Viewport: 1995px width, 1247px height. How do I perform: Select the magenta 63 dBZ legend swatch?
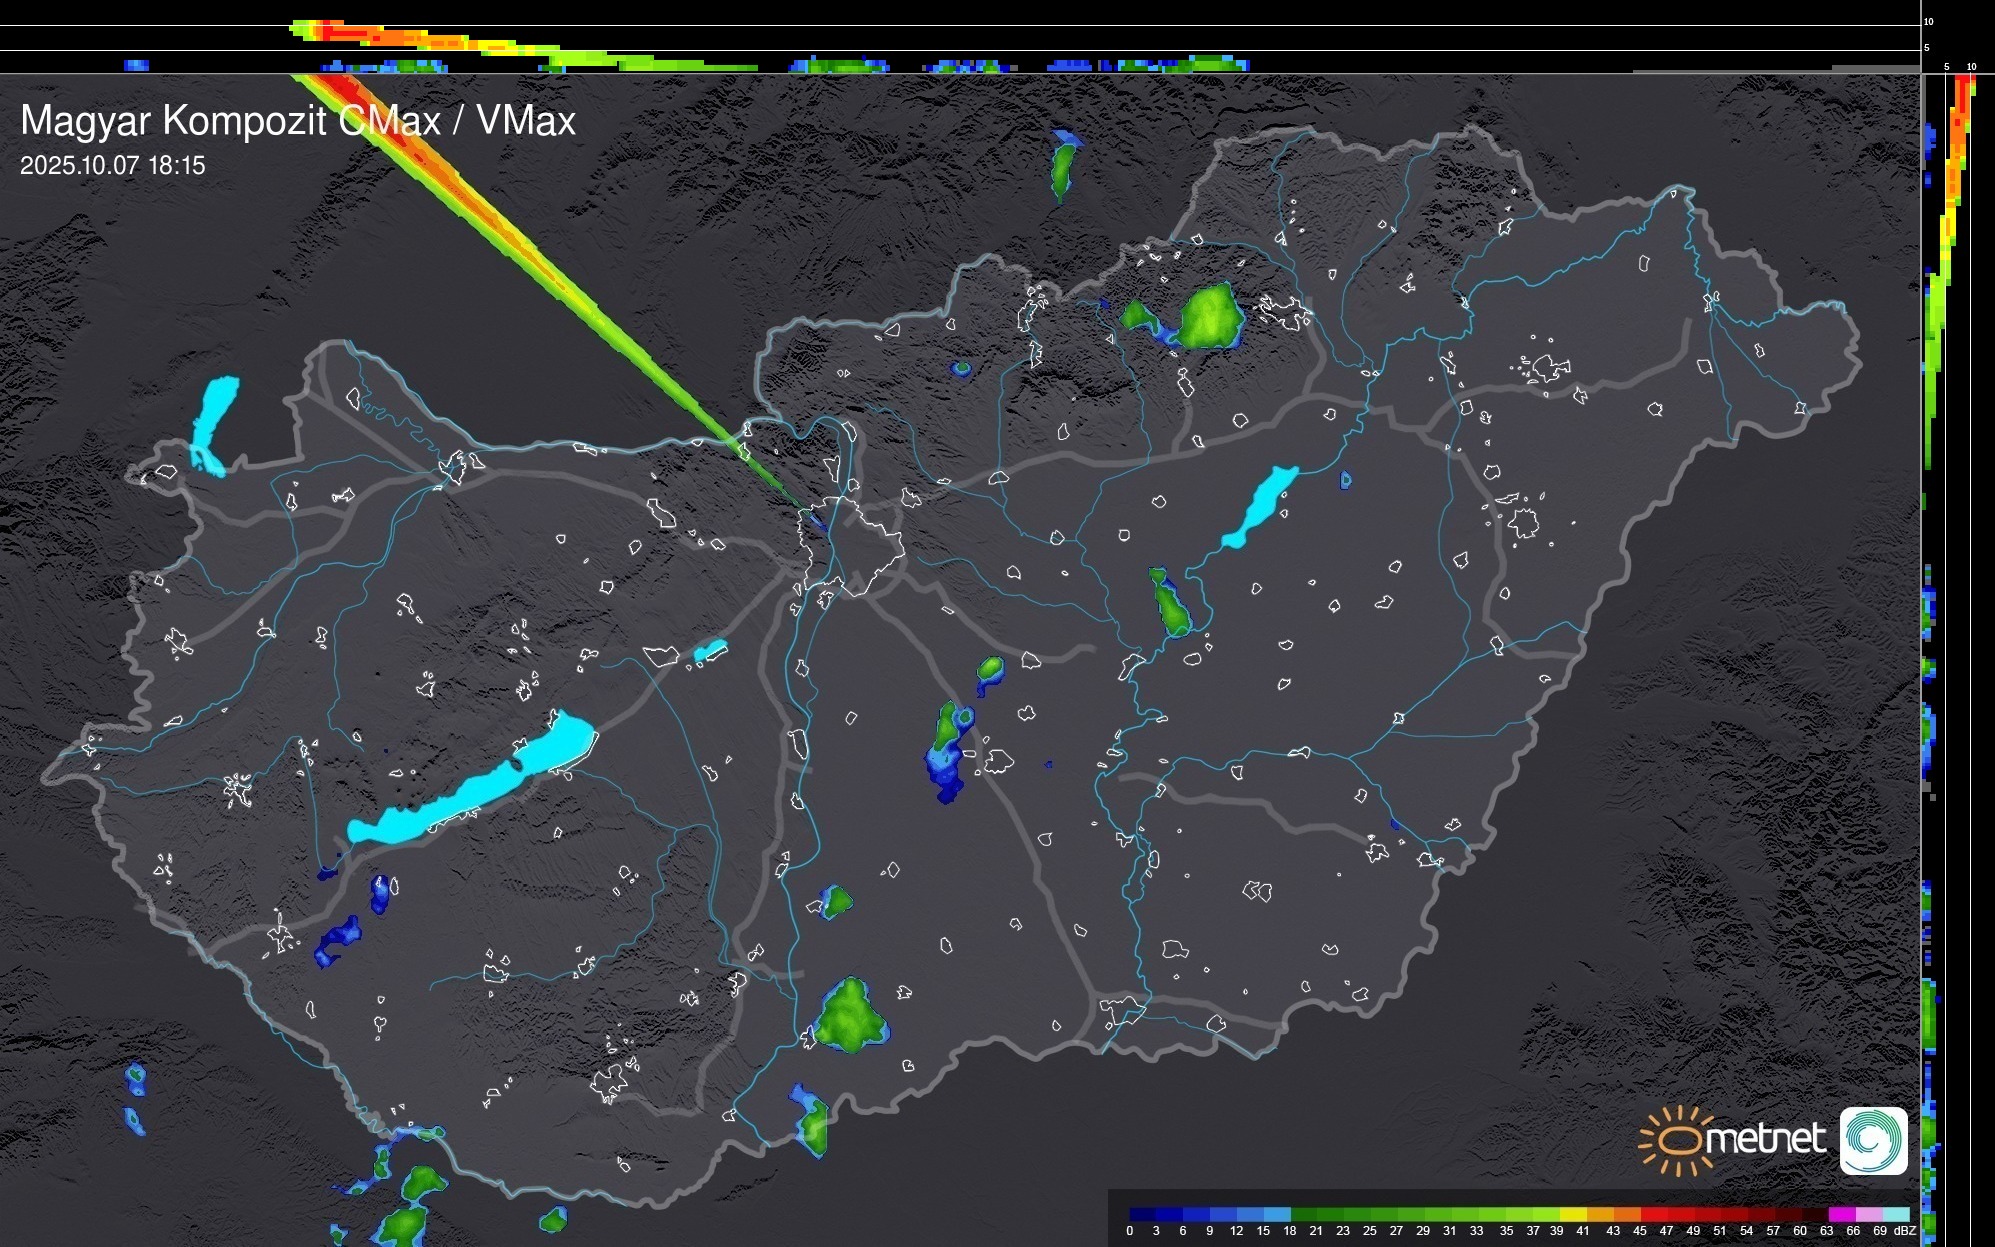(x=1841, y=1214)
